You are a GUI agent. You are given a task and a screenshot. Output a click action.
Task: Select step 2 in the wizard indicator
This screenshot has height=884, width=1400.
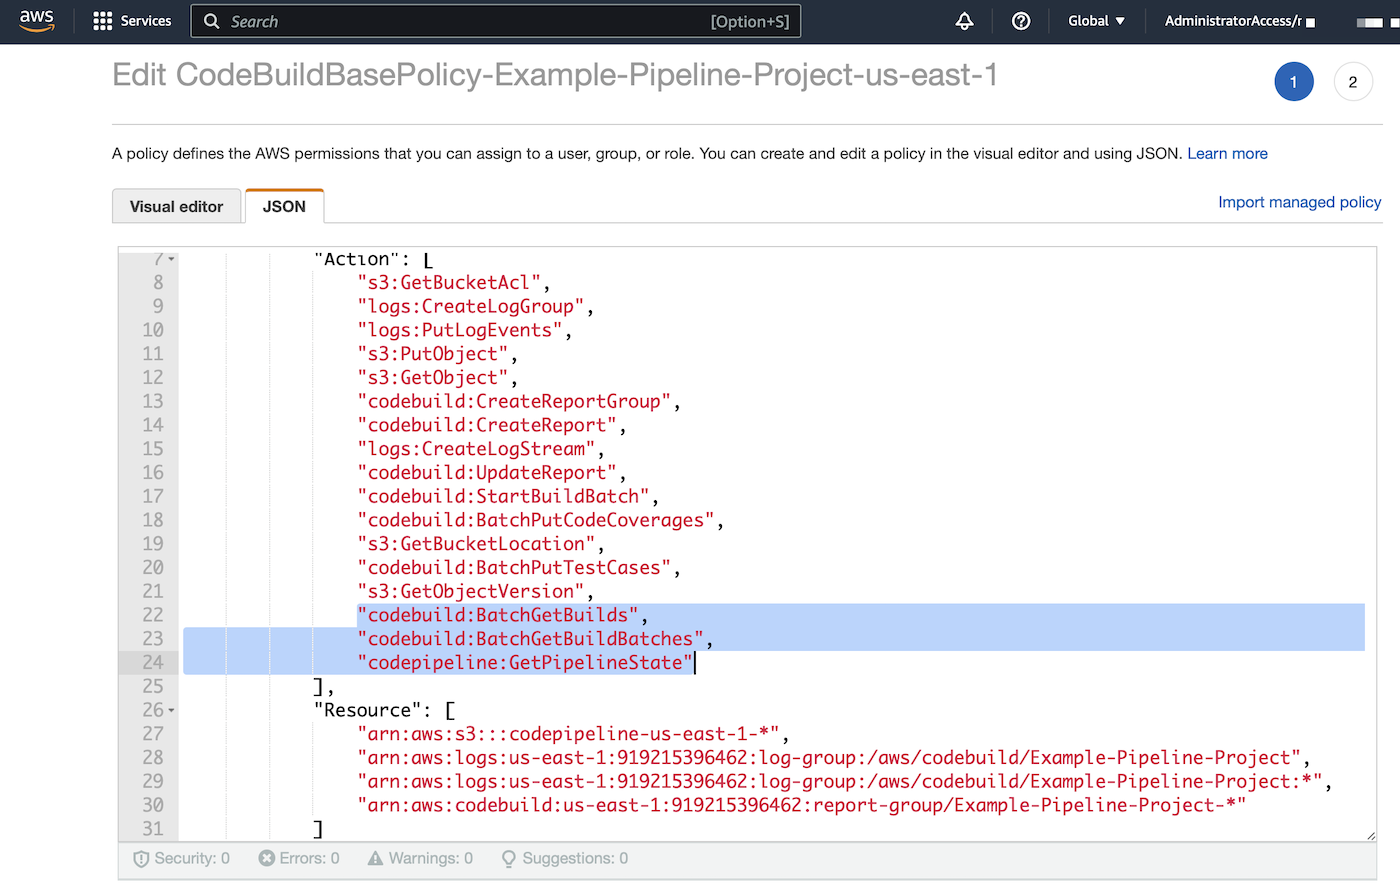tap(1353, 81)
